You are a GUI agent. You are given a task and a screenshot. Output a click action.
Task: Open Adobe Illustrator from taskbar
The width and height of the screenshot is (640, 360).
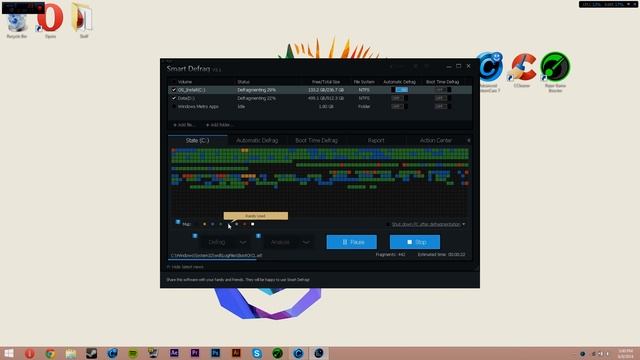(x=236, y=353)
